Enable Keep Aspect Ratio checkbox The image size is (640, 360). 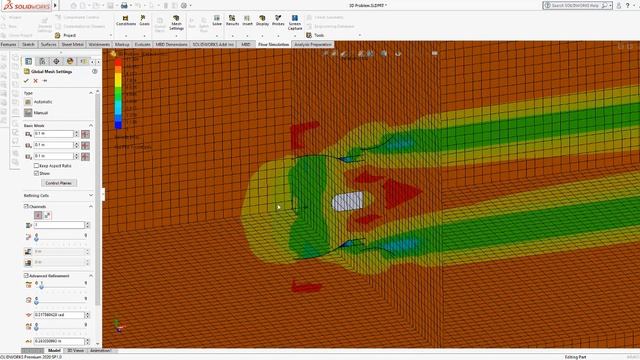36,166
